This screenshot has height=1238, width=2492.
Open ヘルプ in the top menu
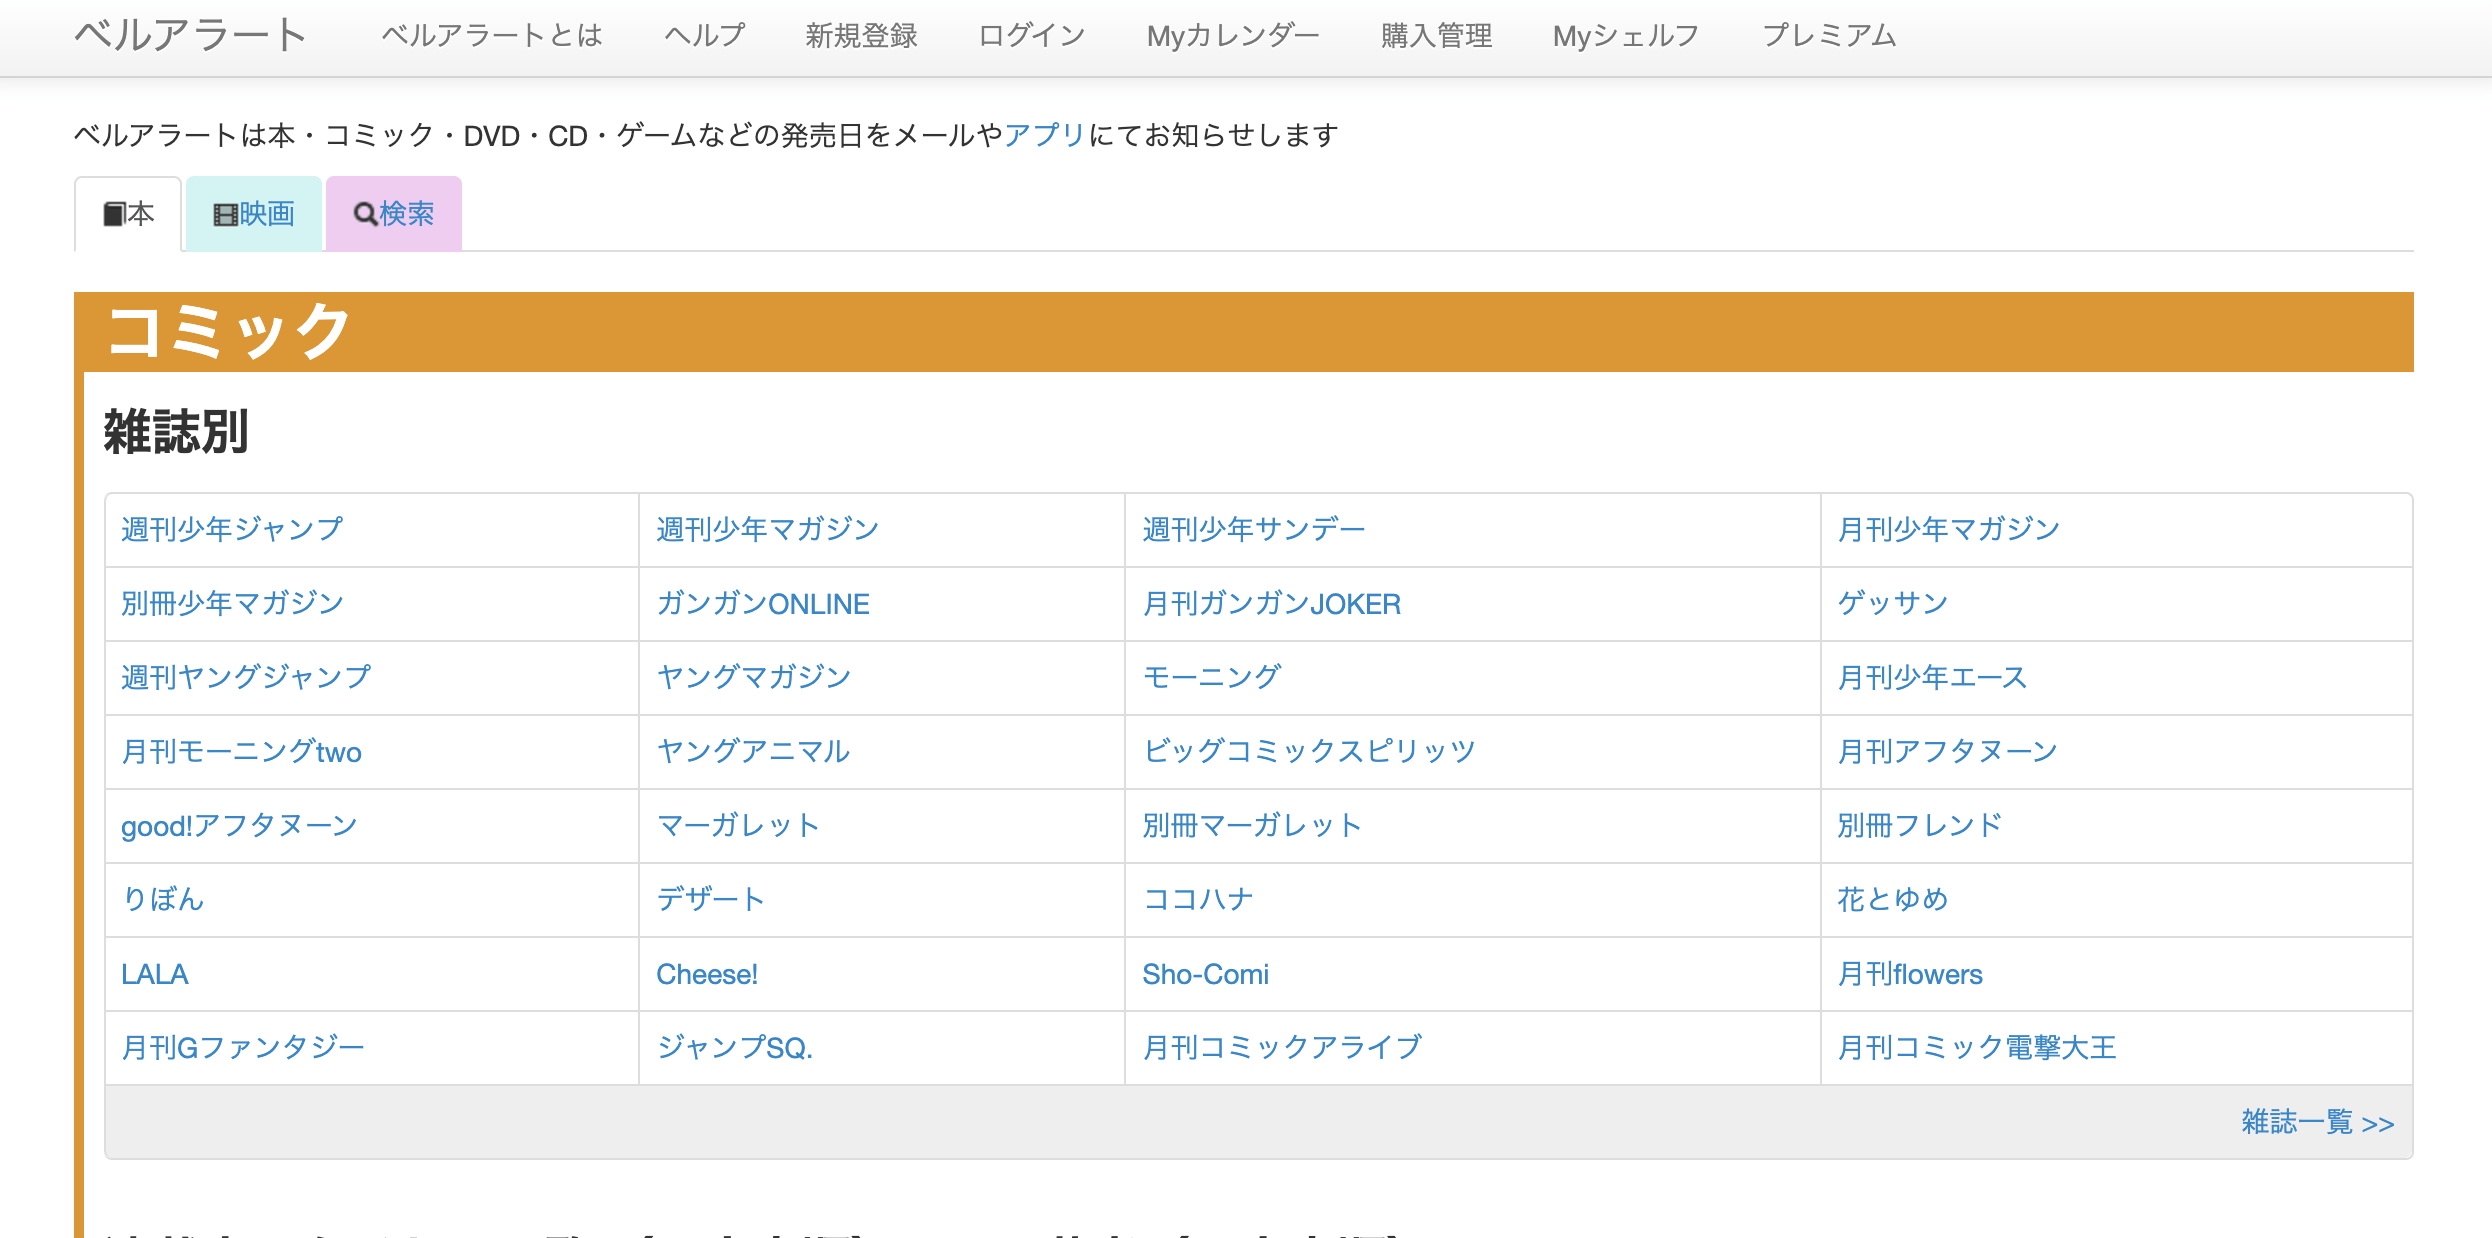click(704, 36)
